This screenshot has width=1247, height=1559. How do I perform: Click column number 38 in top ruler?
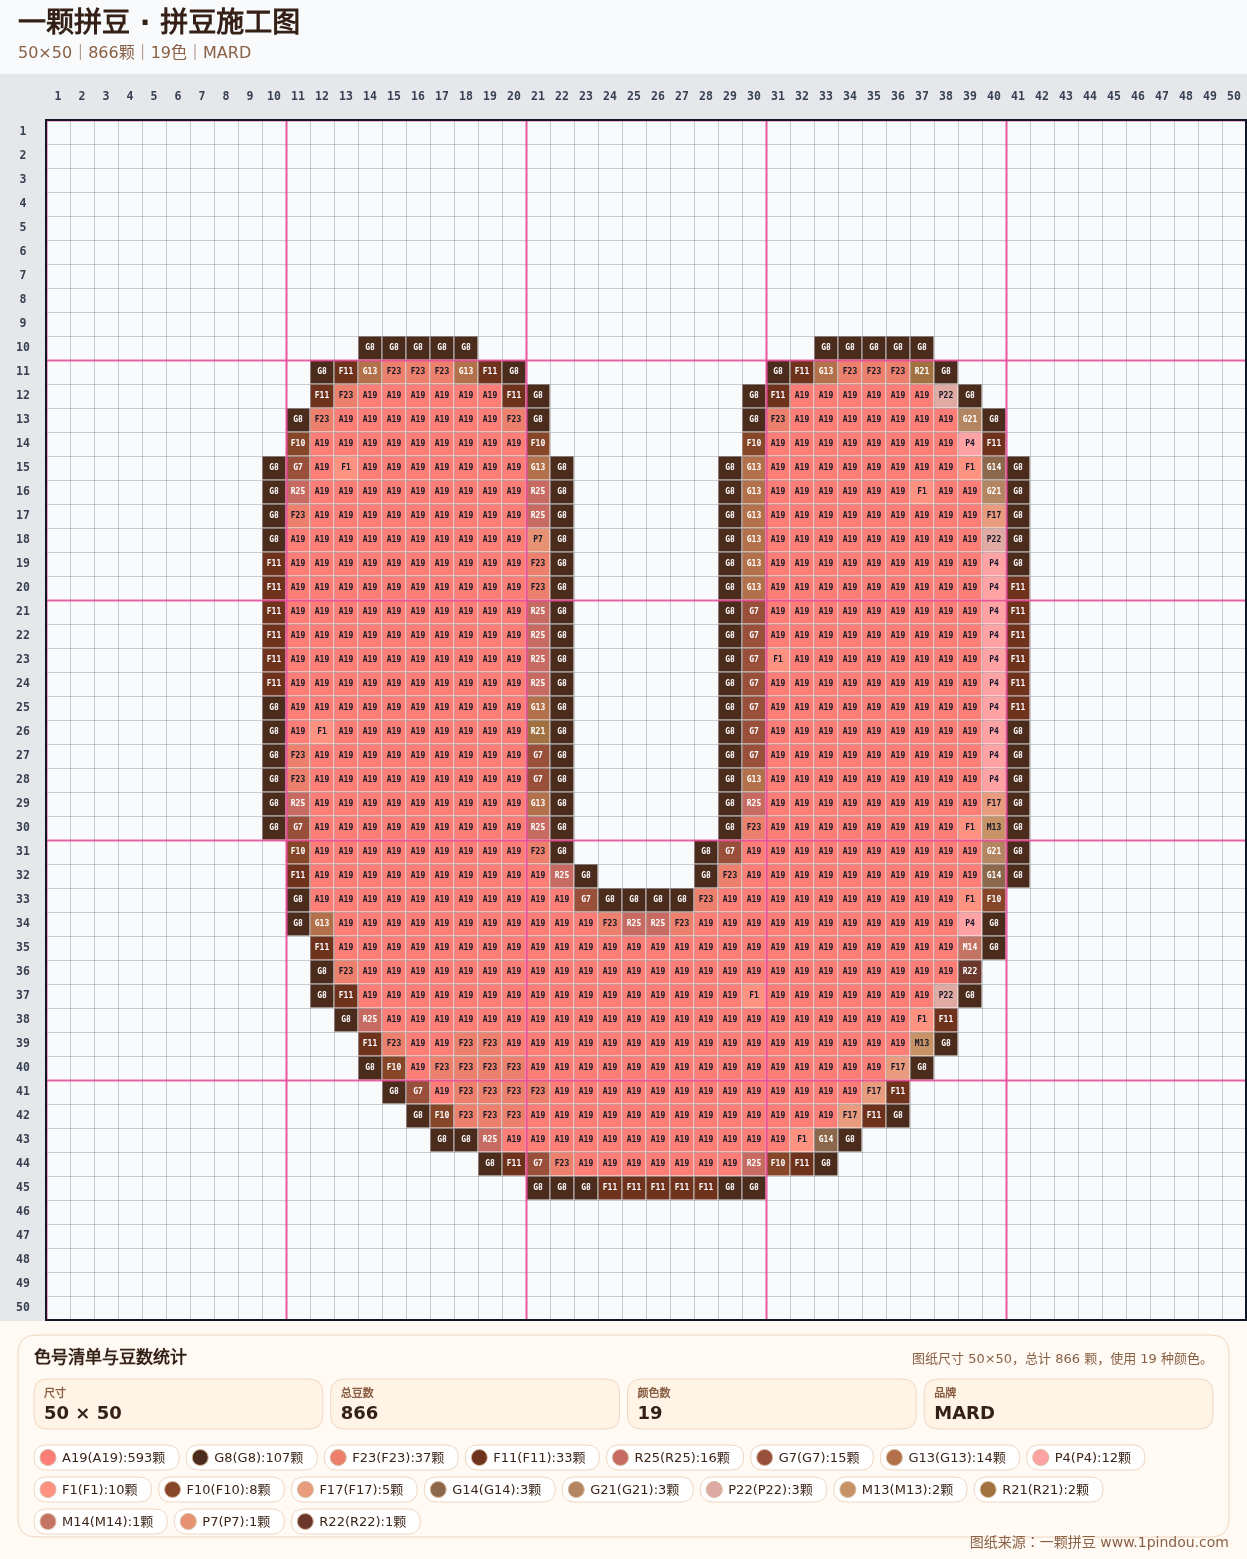pos(946,96)
